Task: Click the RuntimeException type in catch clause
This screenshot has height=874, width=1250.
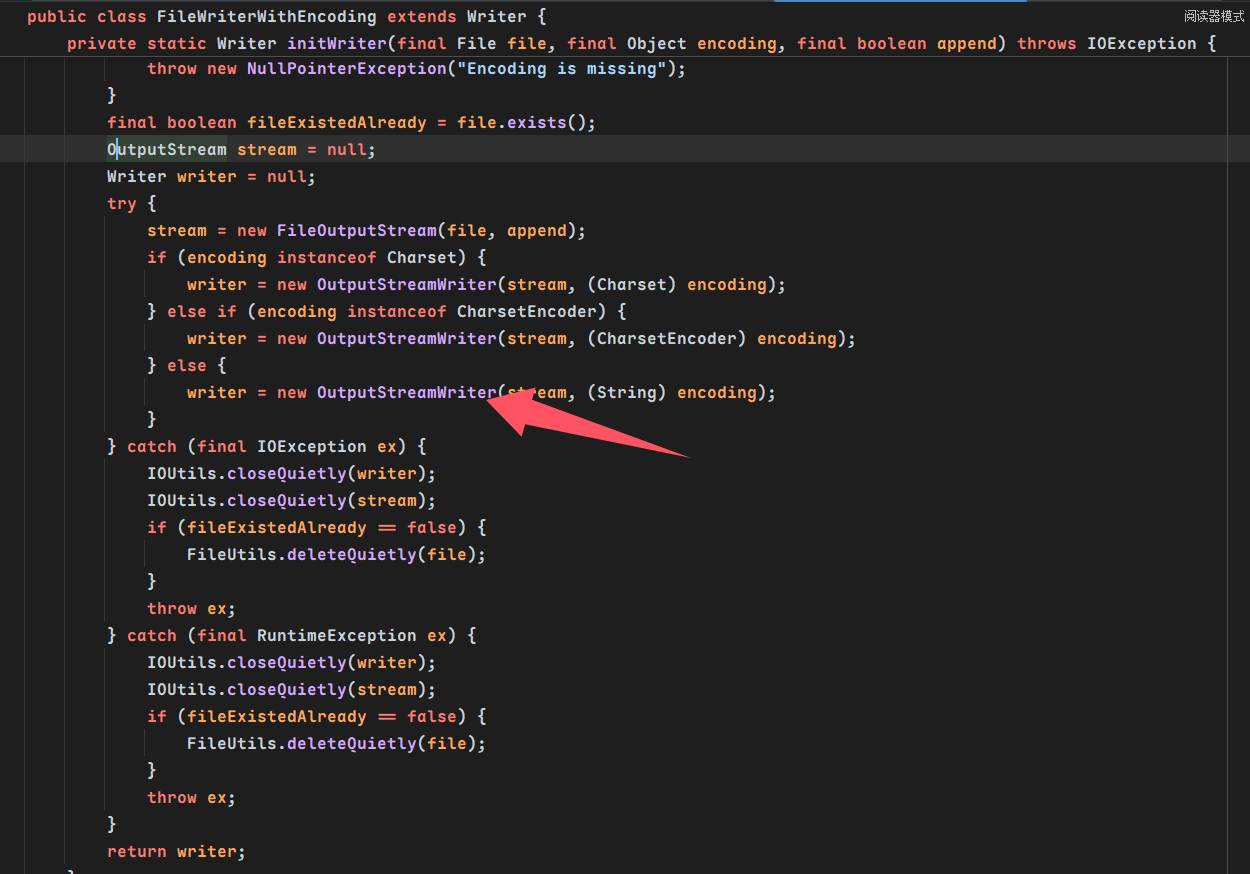Action: pos(336,636)
